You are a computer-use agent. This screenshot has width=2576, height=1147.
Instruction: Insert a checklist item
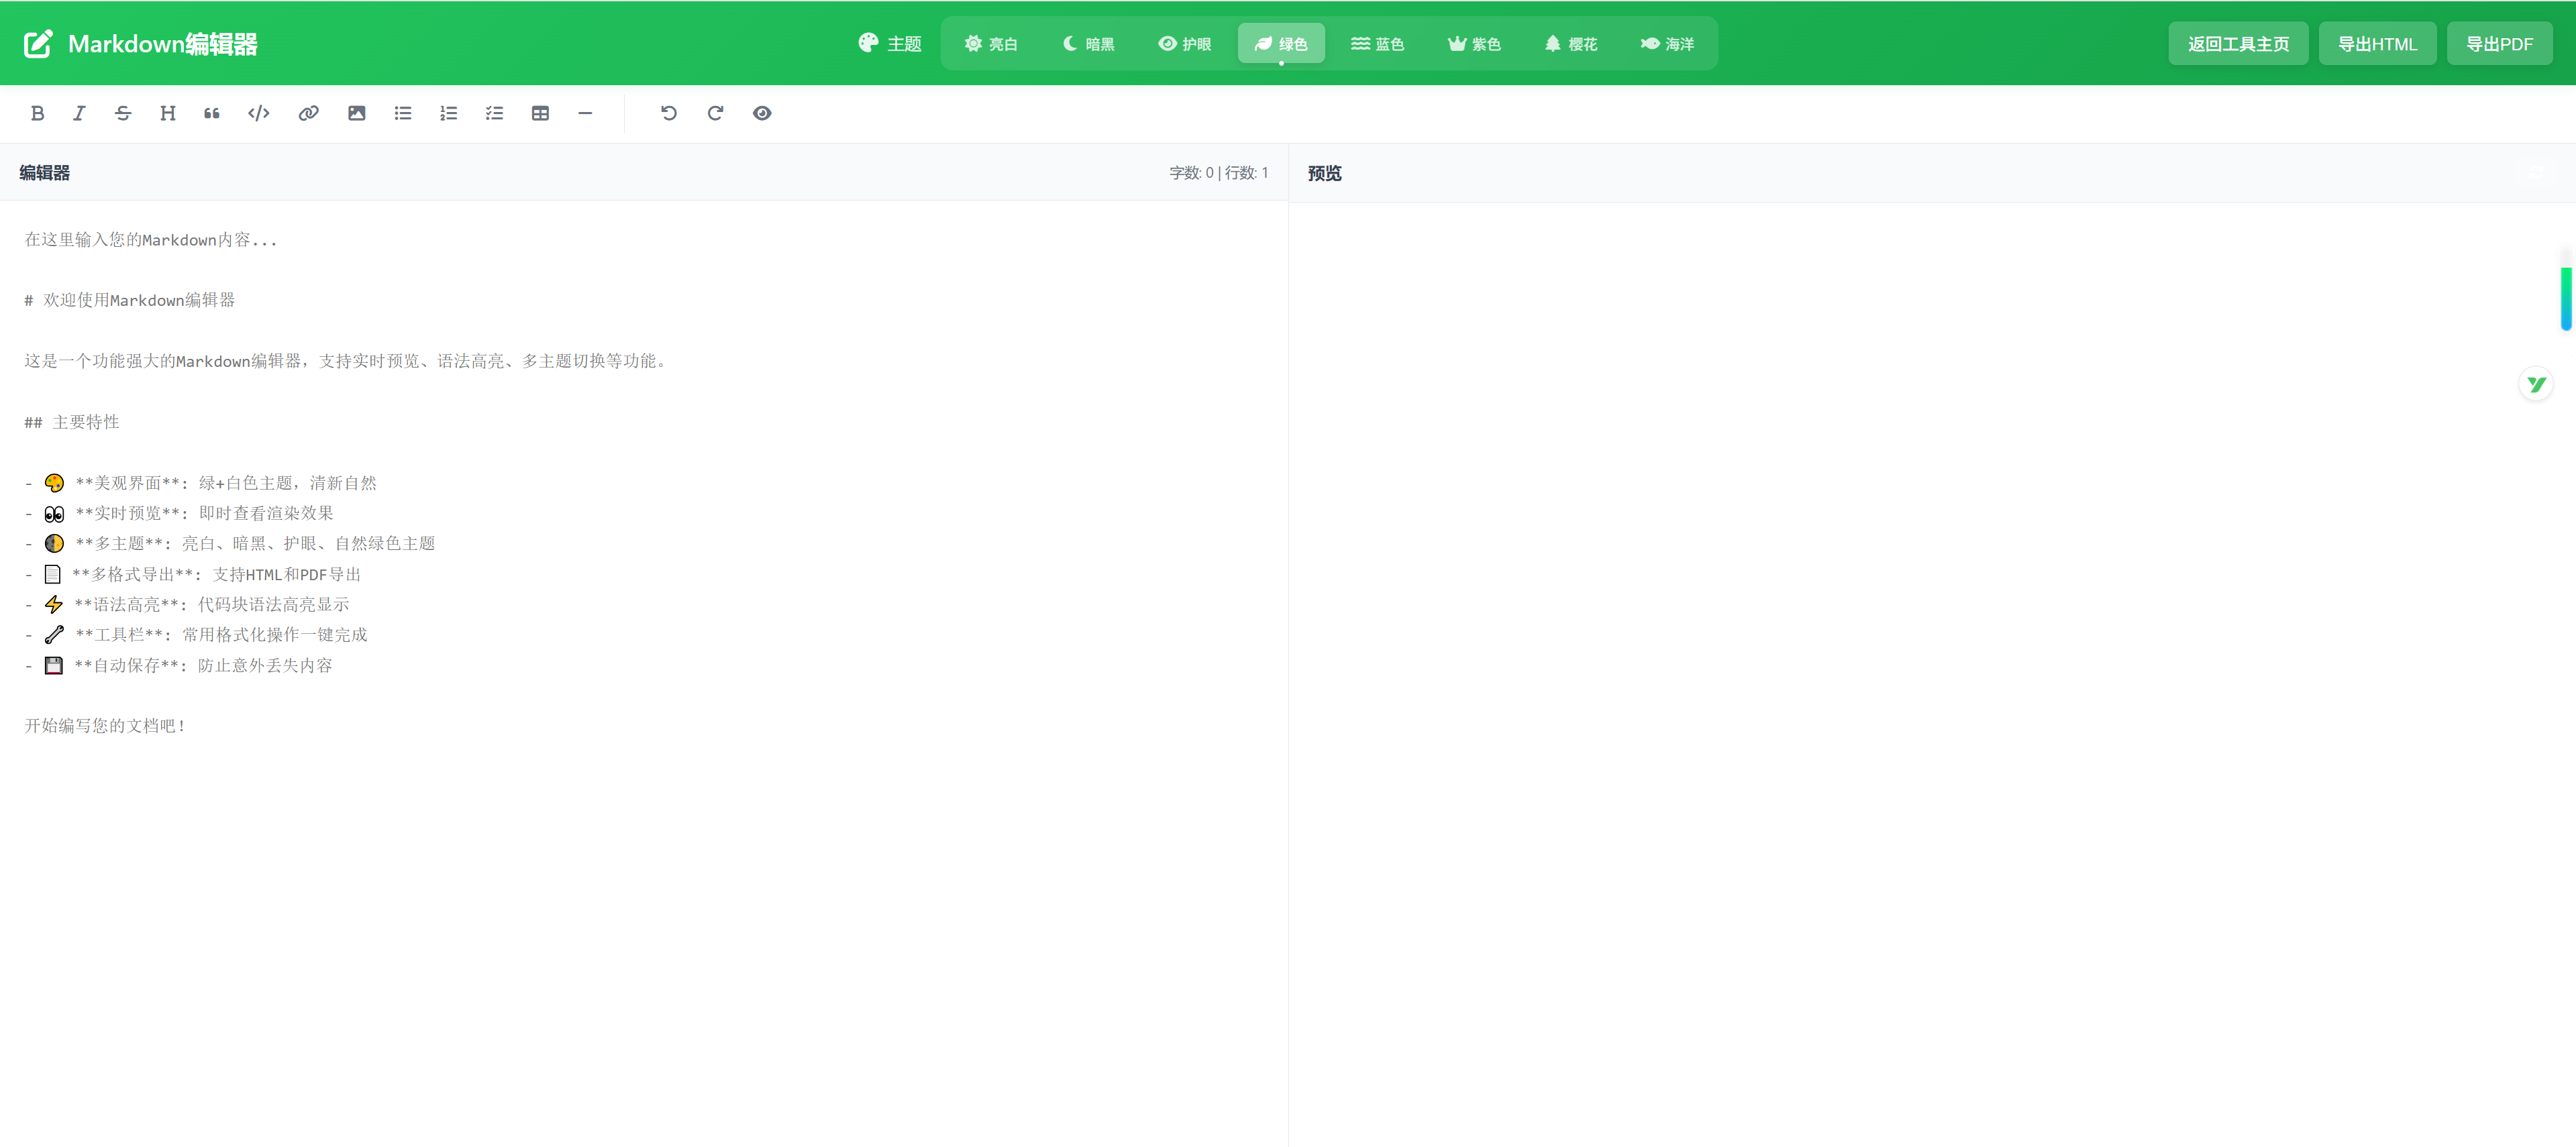click(x=493, y=113)
